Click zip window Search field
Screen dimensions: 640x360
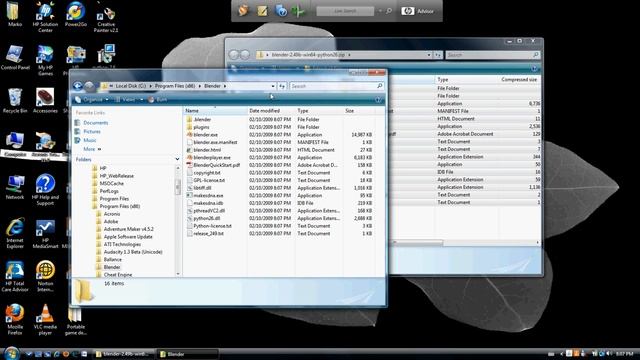[492, 55]
